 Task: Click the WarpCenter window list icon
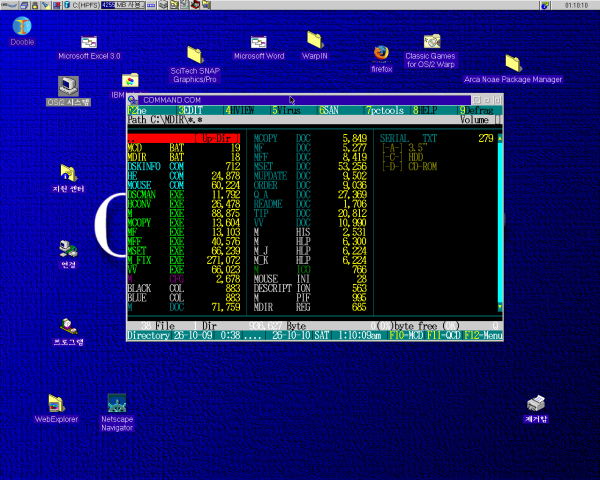(24, 5)
